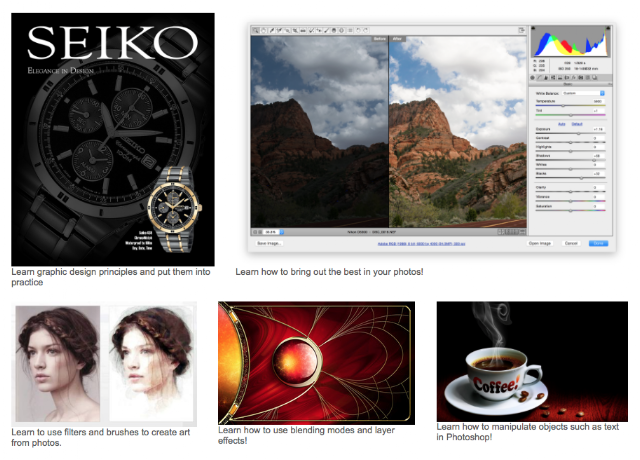This screenshot has width=640, height=460.
Task: Click the Temperature value field
Action: click(598, 101)
